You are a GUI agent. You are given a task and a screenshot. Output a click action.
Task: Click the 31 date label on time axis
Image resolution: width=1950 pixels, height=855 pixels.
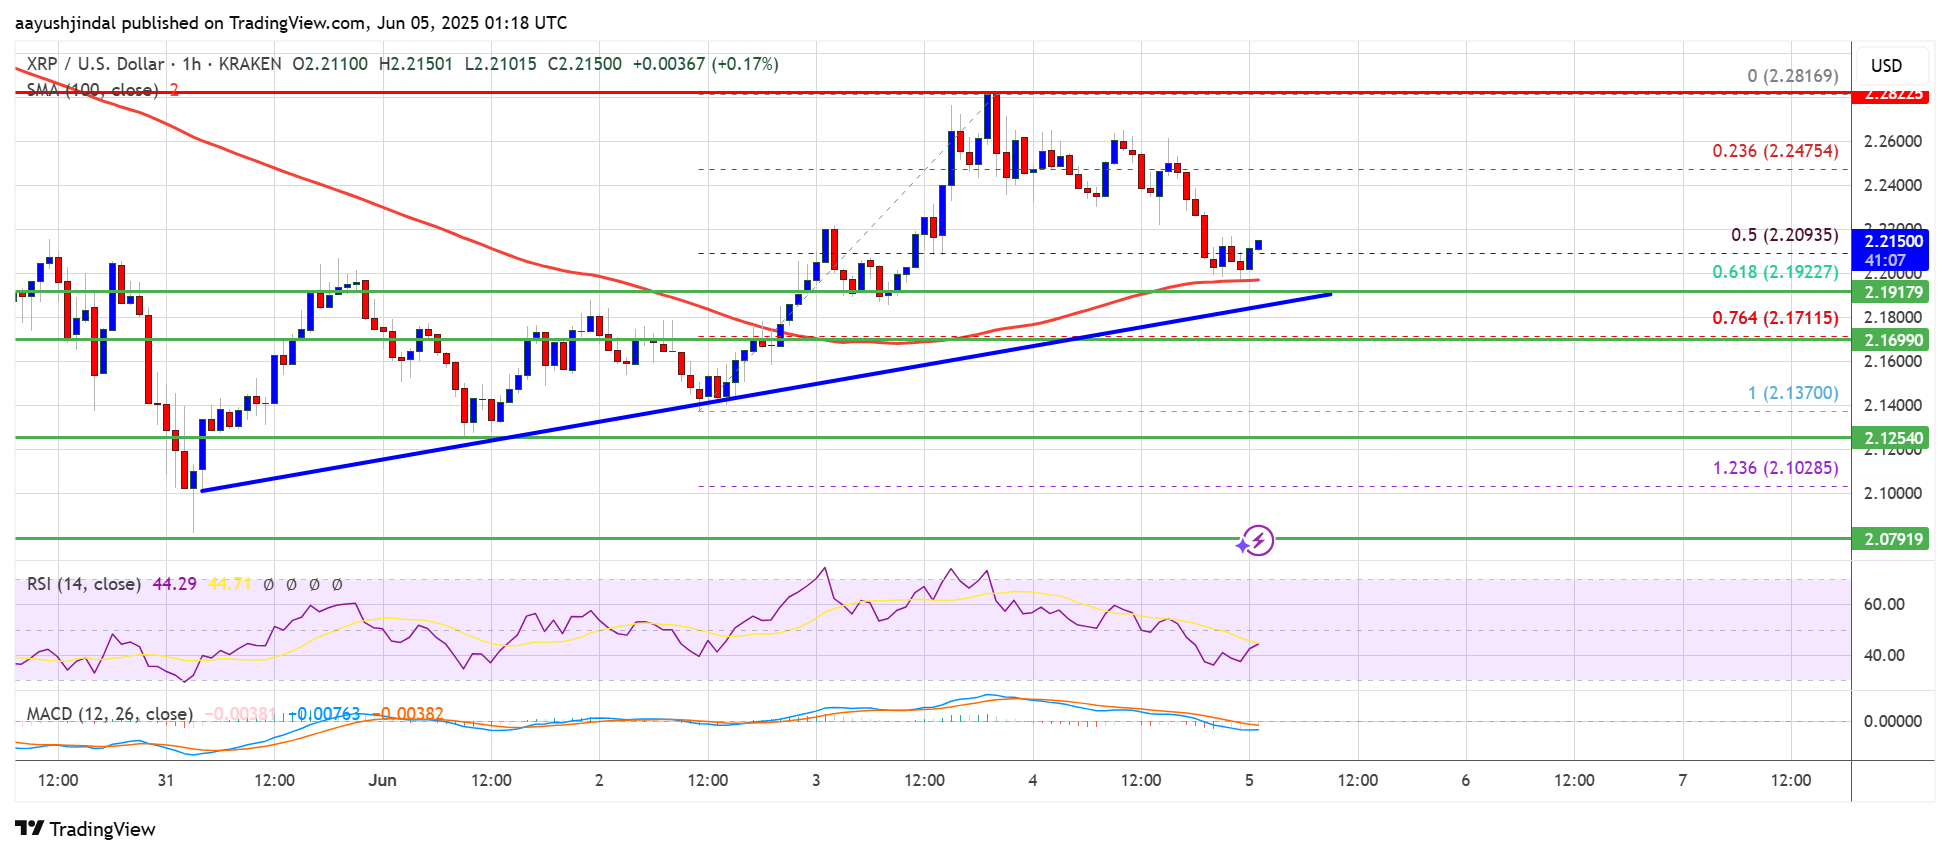tap(166, 780)
